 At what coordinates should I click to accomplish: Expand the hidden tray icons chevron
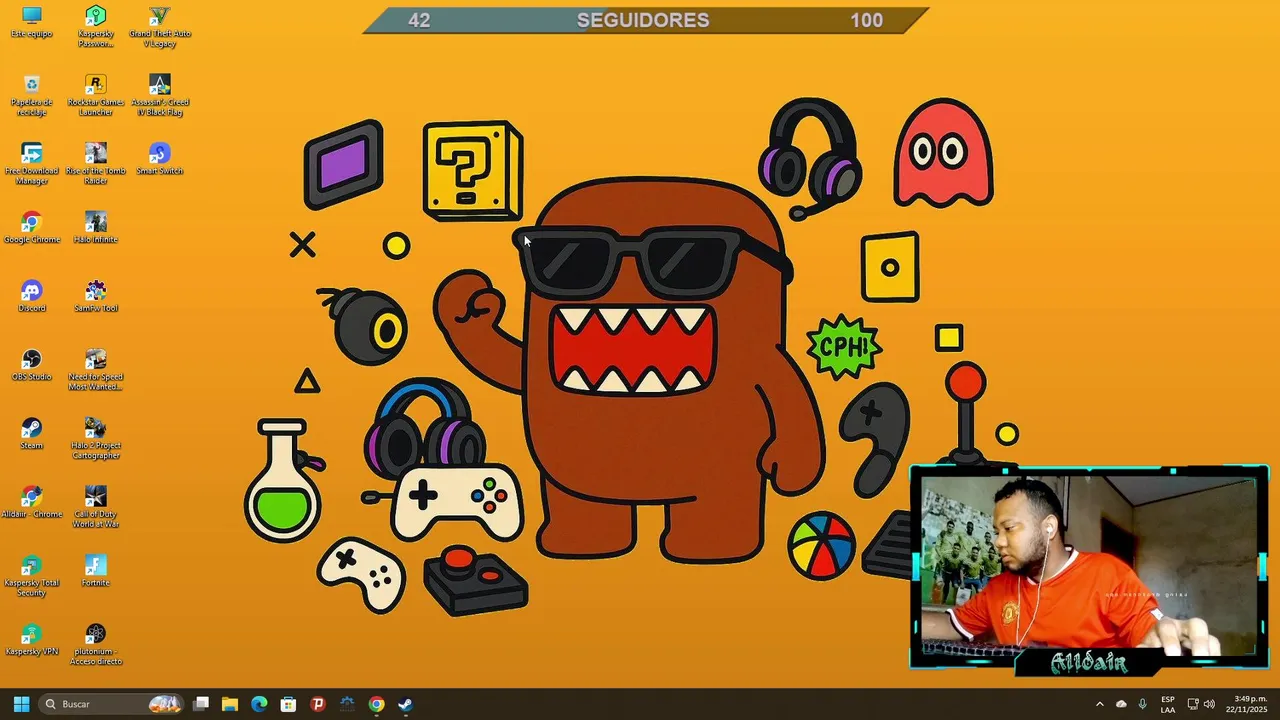pyautogui.click(x=1100, y=704)
